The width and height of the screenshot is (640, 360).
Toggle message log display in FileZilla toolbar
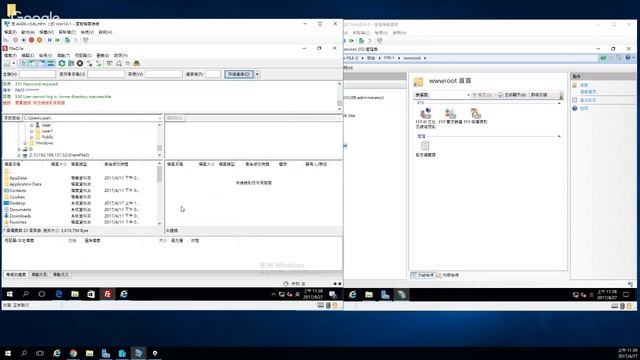click(24, 64)
